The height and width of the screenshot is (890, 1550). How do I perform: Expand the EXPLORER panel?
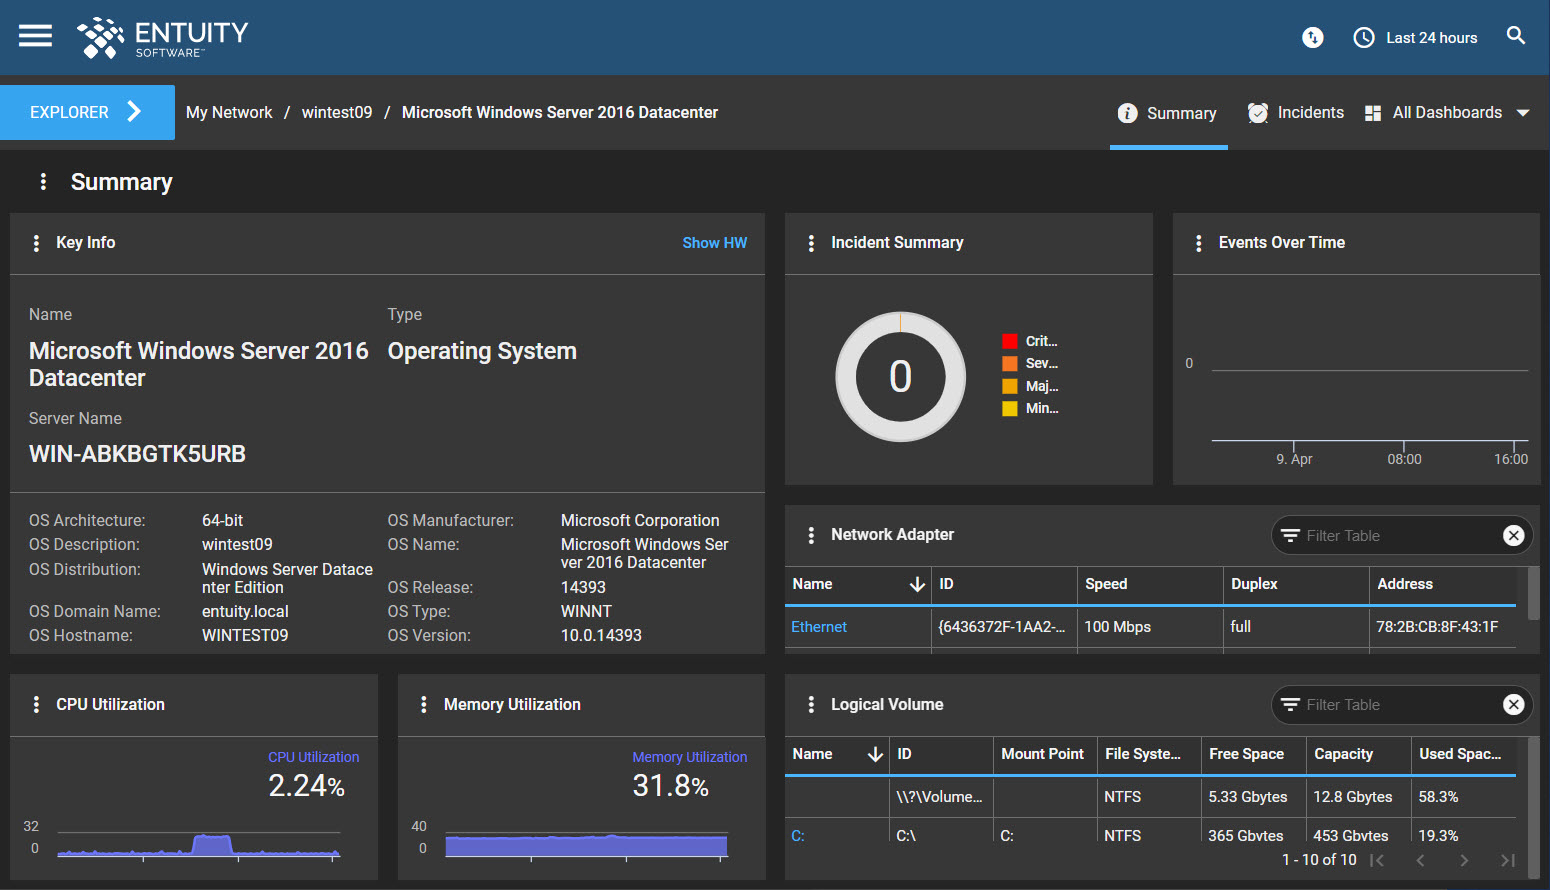87,112
